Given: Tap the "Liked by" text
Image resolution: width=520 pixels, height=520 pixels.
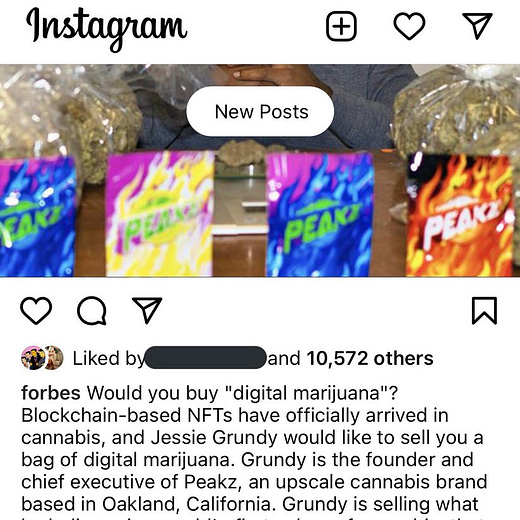Looking at the screenshot, I should pyautogui.click(x=108, y=359).
